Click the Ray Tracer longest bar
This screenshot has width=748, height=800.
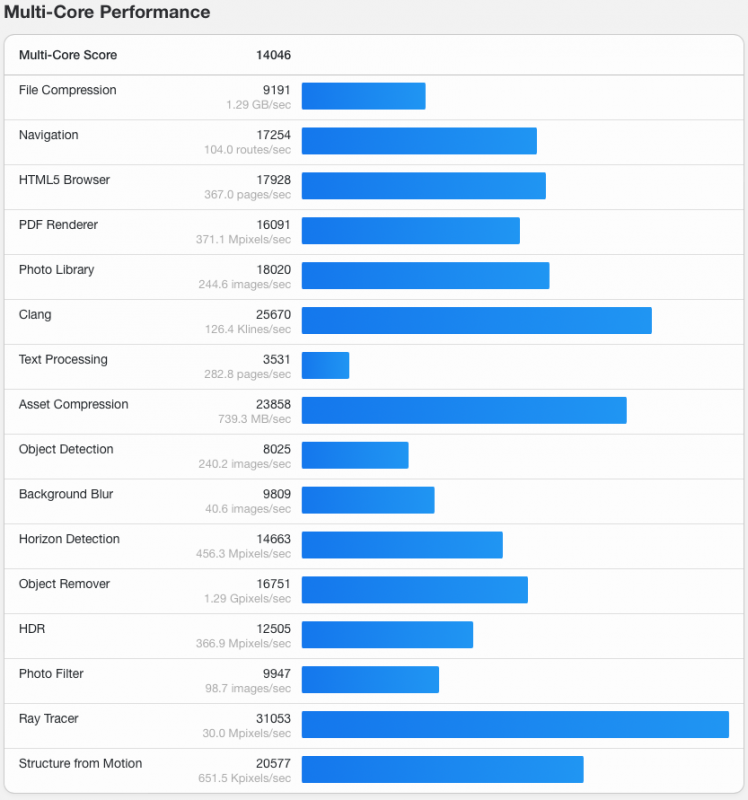515,725
